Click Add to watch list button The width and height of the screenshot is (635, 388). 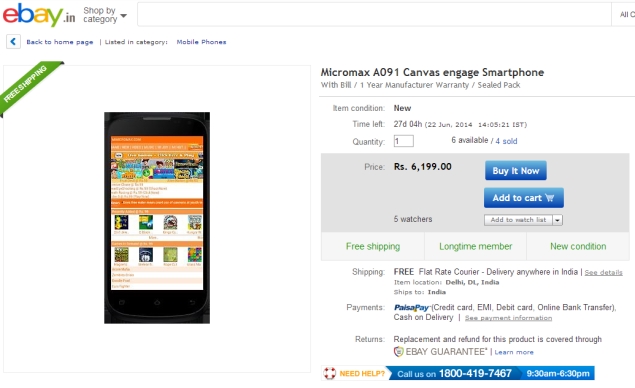[x=518, y=220]
